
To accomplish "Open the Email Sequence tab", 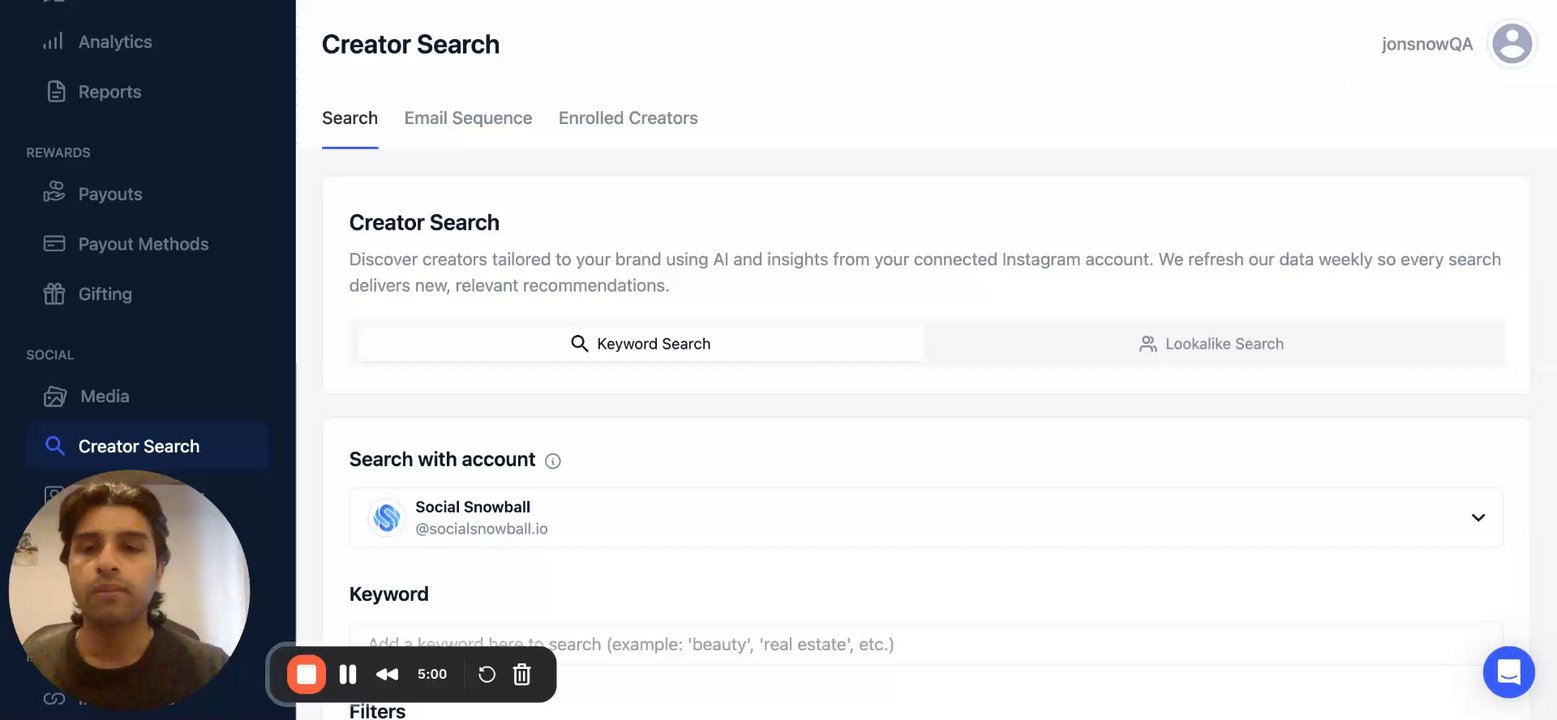I will (x=468, y=118).
